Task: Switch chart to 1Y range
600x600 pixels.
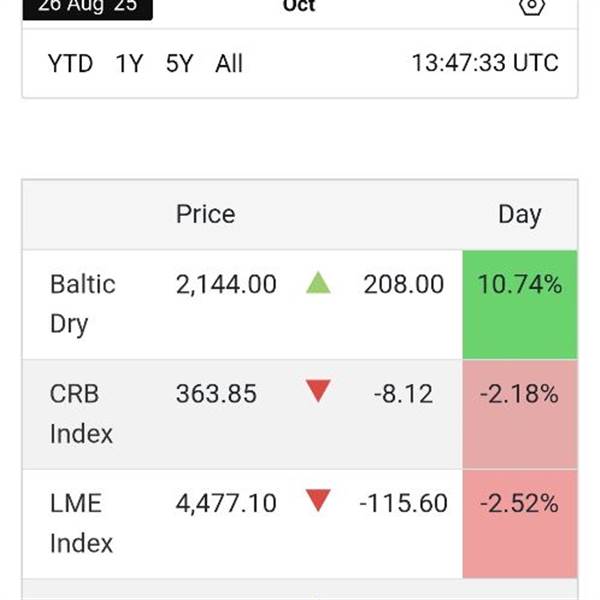Action: (x=129, y=64)
